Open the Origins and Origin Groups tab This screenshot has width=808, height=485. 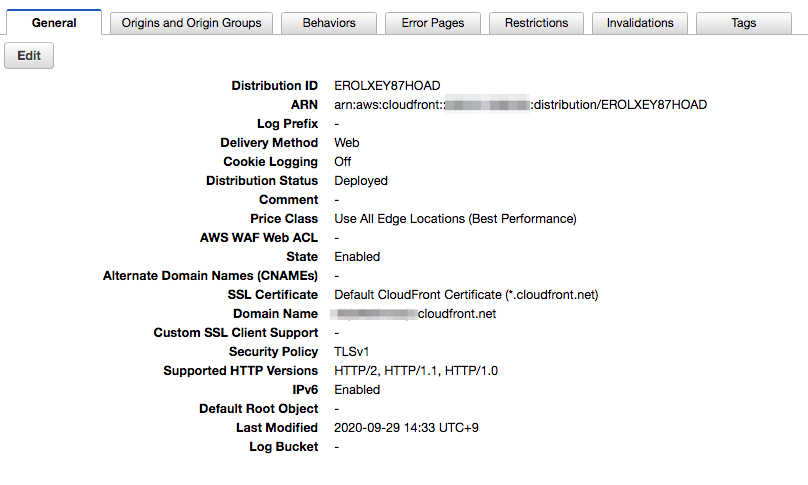coord(191,23)
